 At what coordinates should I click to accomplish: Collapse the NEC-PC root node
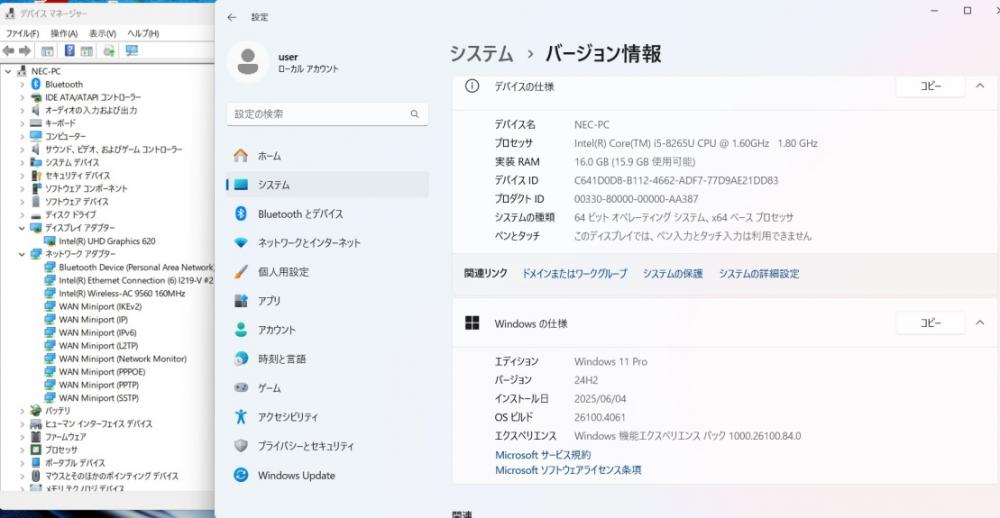8,71
